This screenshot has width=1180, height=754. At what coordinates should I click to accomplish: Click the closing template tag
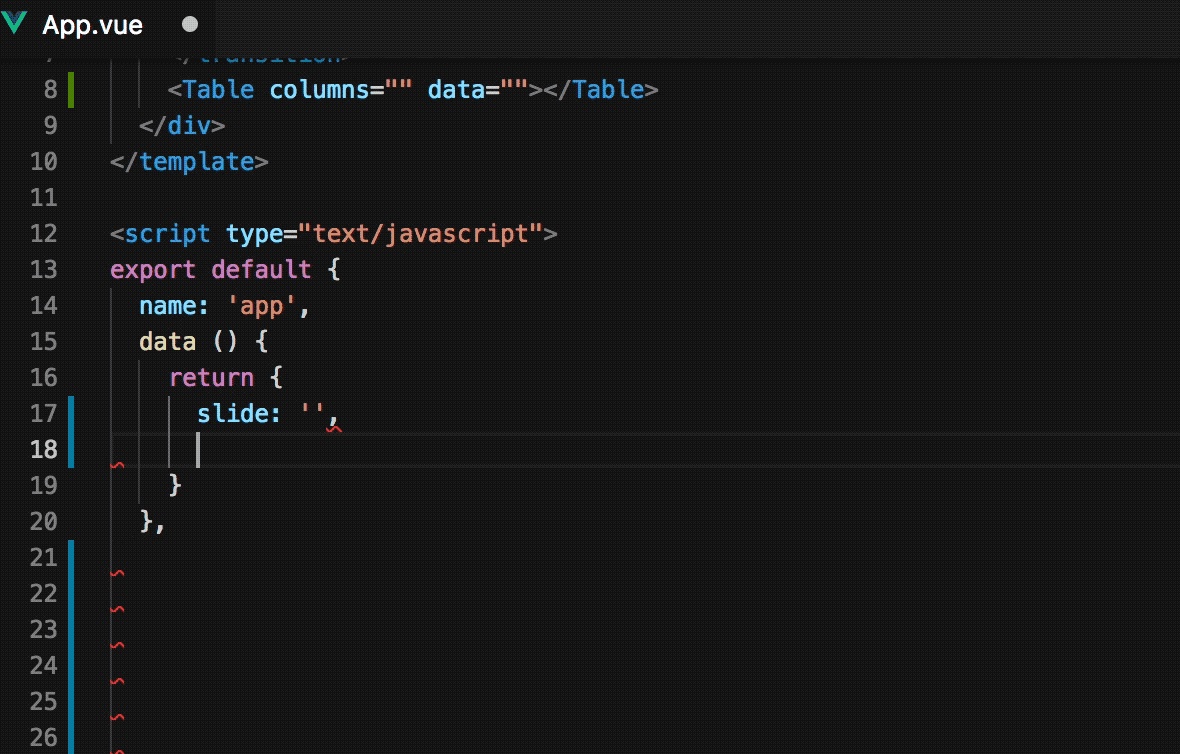[196, 162]
